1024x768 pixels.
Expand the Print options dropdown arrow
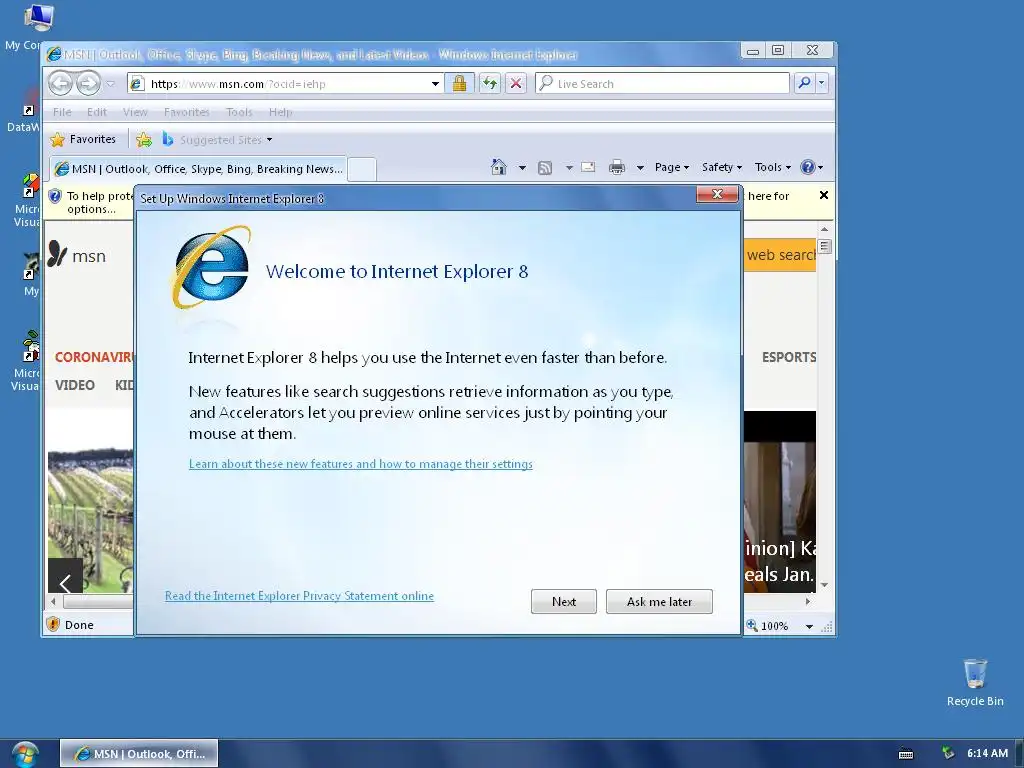[x=640, y=168]
